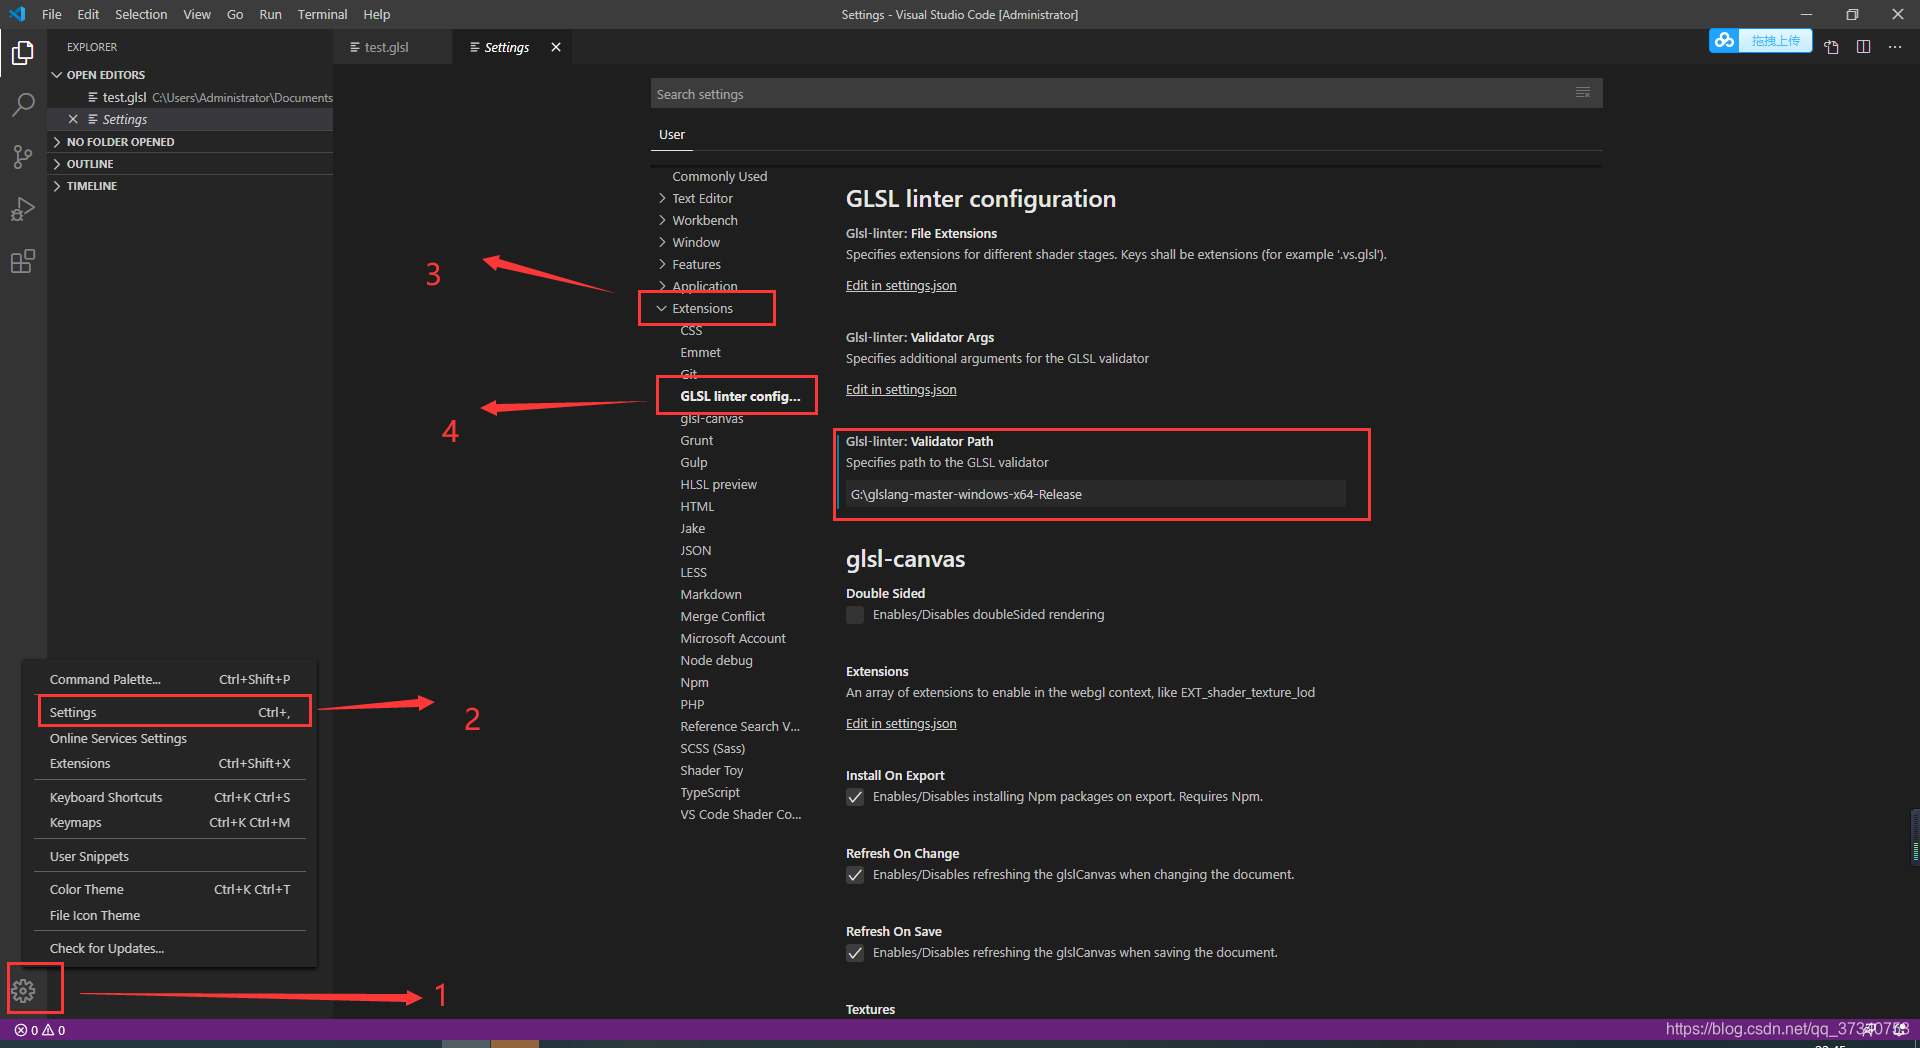Open the Run and Debug view

[23, 209]
